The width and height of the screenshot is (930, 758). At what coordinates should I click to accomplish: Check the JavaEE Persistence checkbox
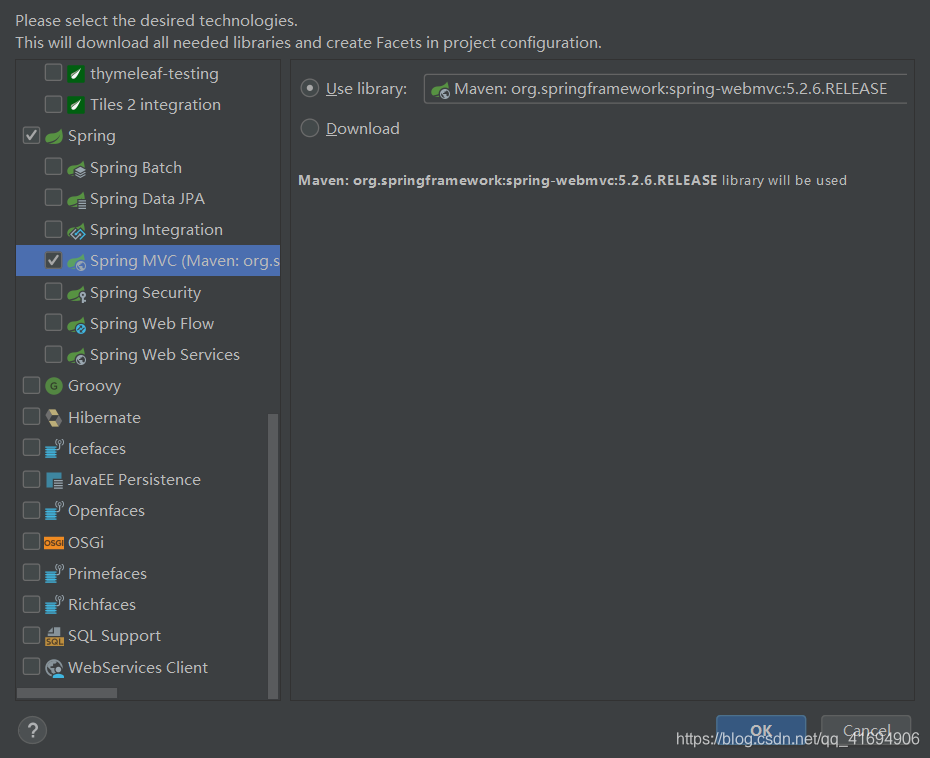coord(31,479)
